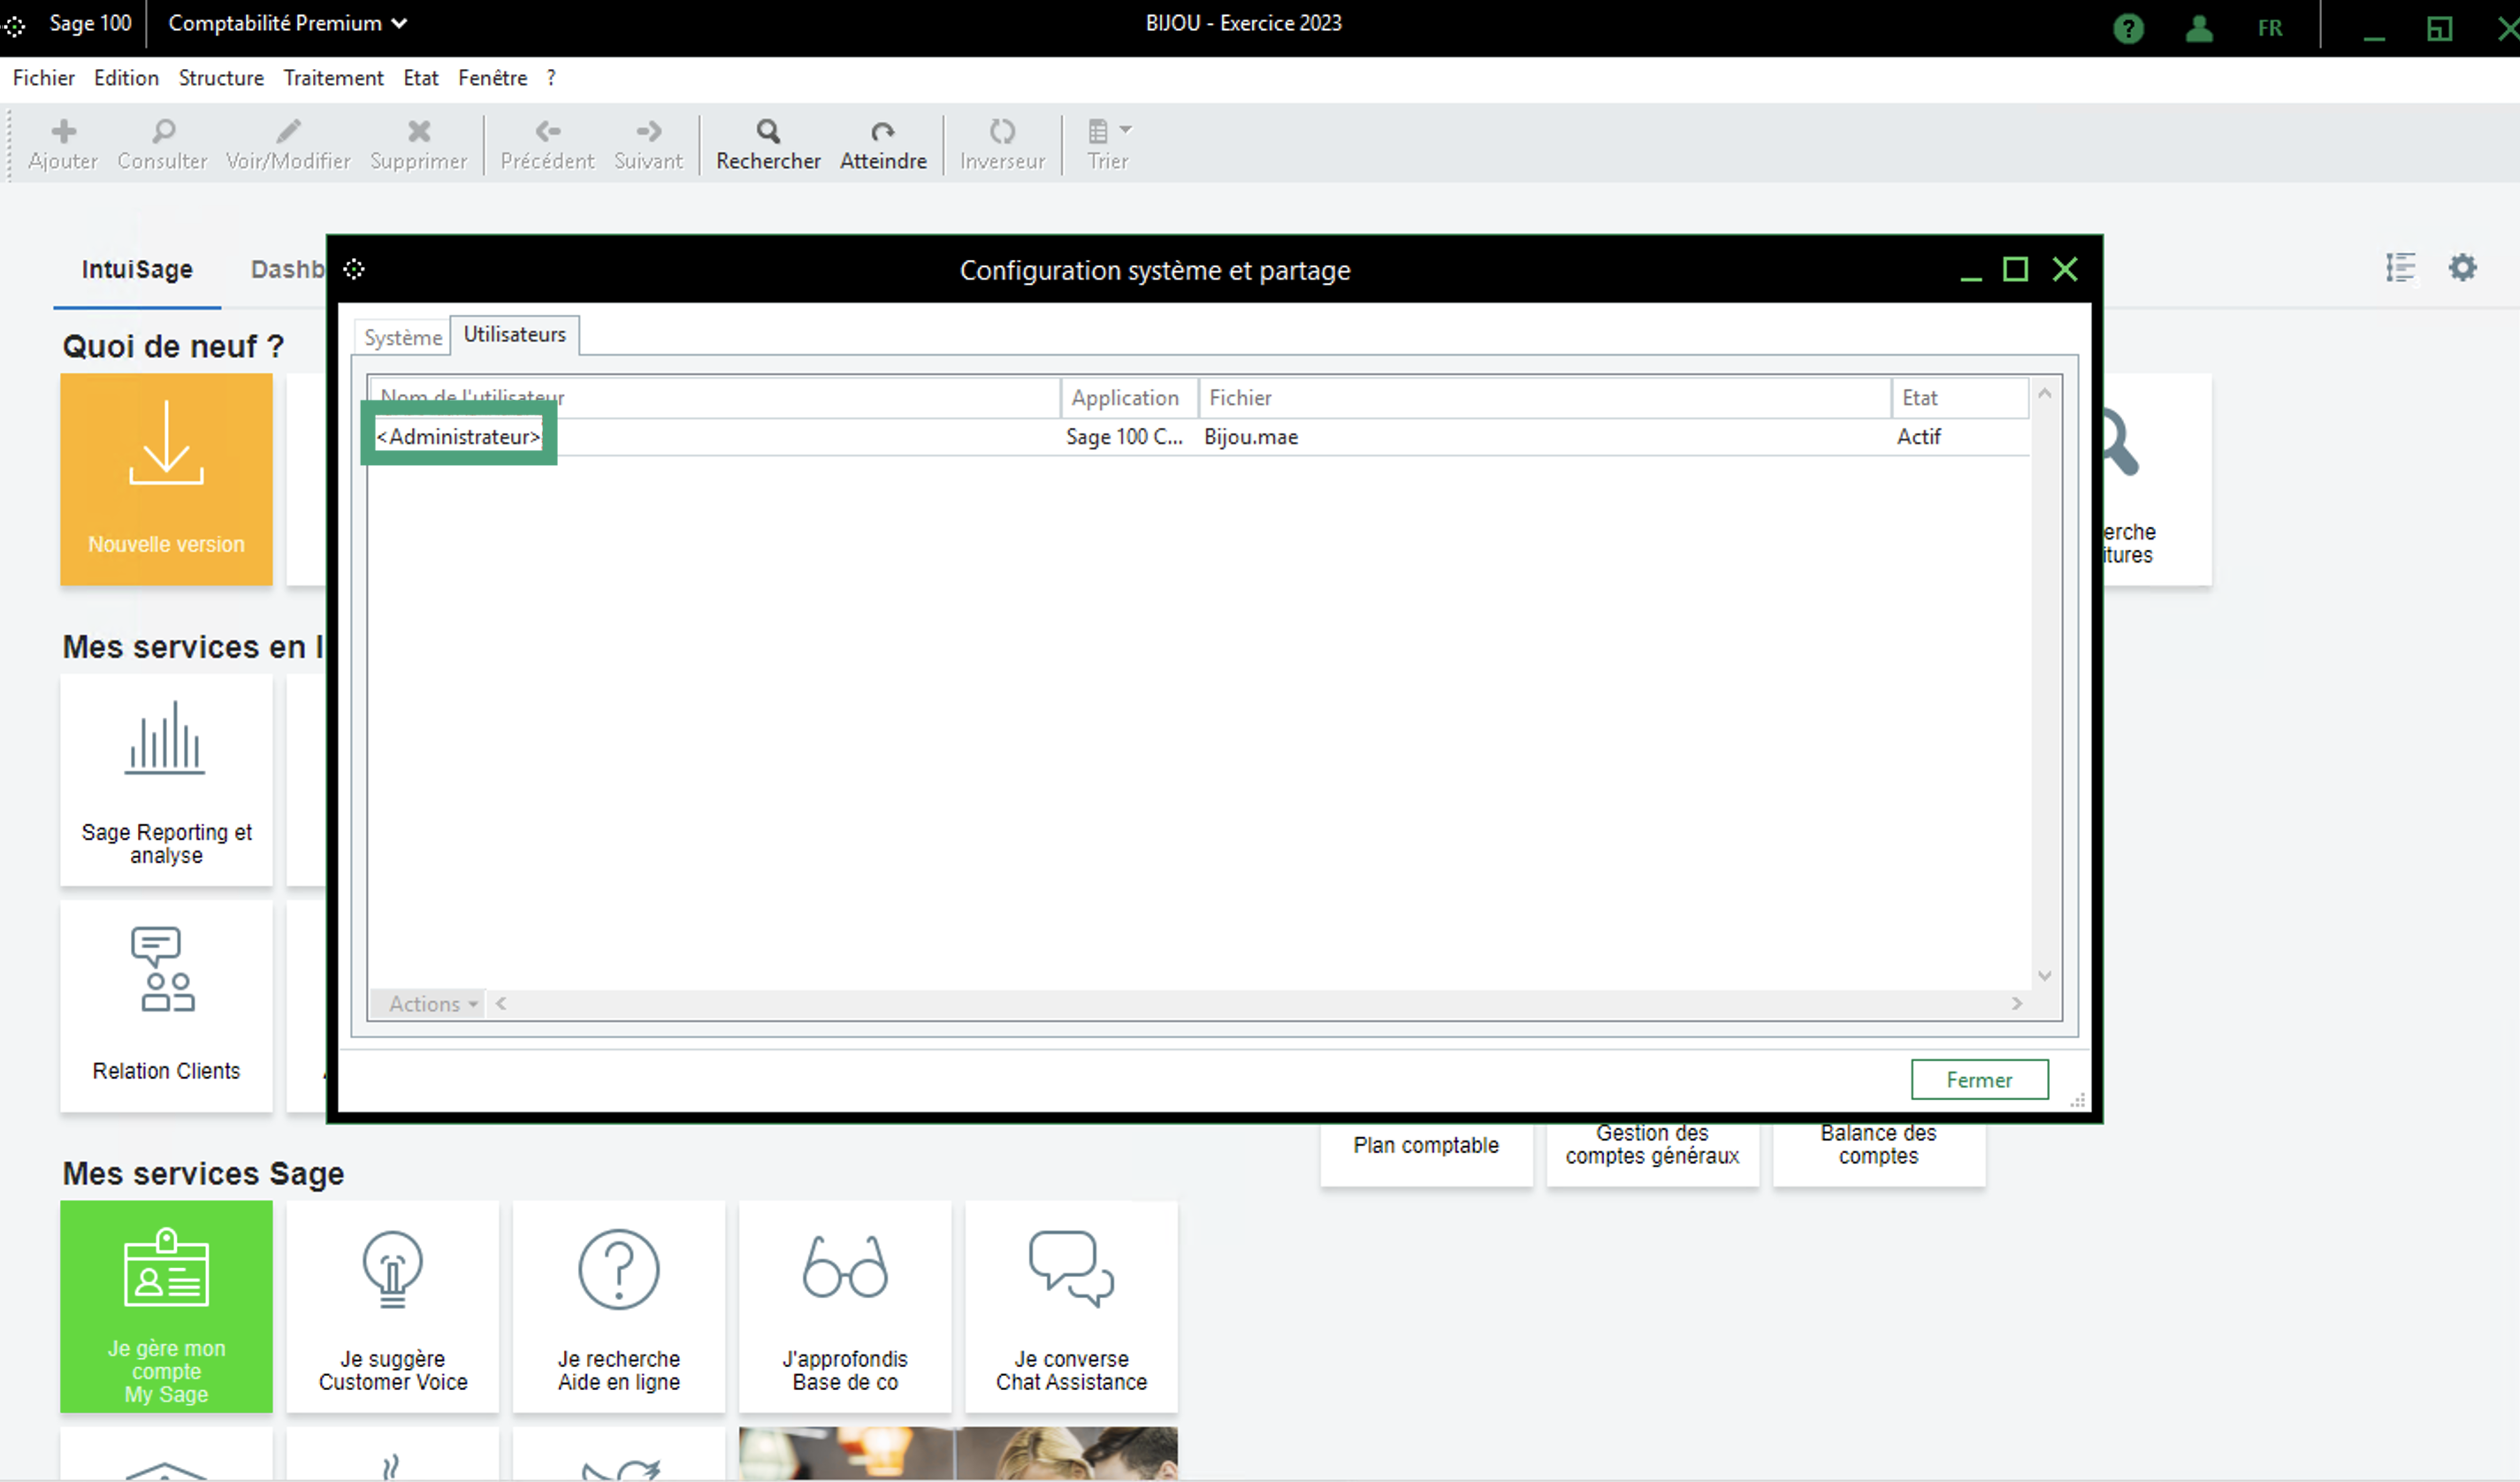Open the Je suggère Customer Voice tile
This screenshot has height=1482, width=2520.
392,1306
